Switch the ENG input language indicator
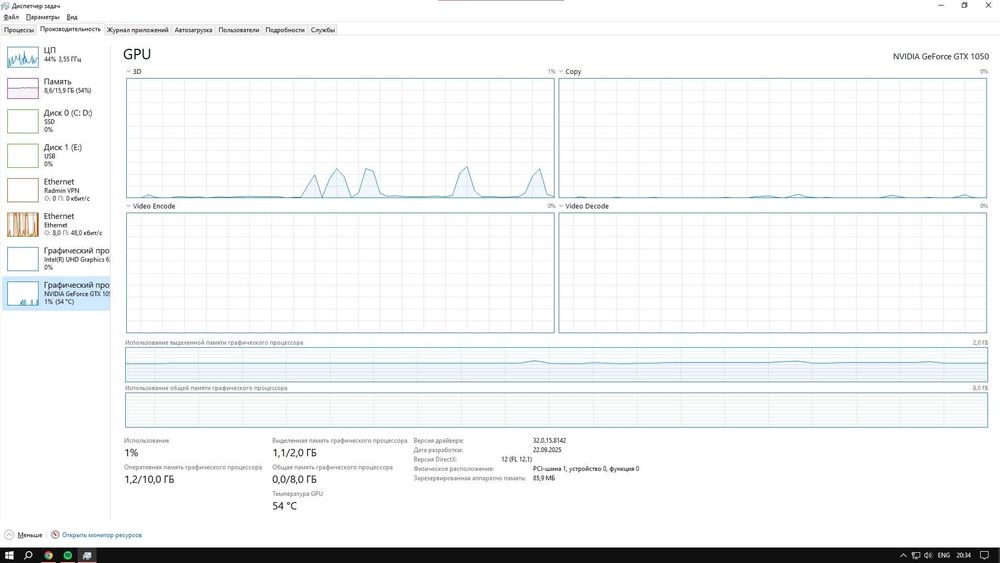1000x563 pixels. 944,555
